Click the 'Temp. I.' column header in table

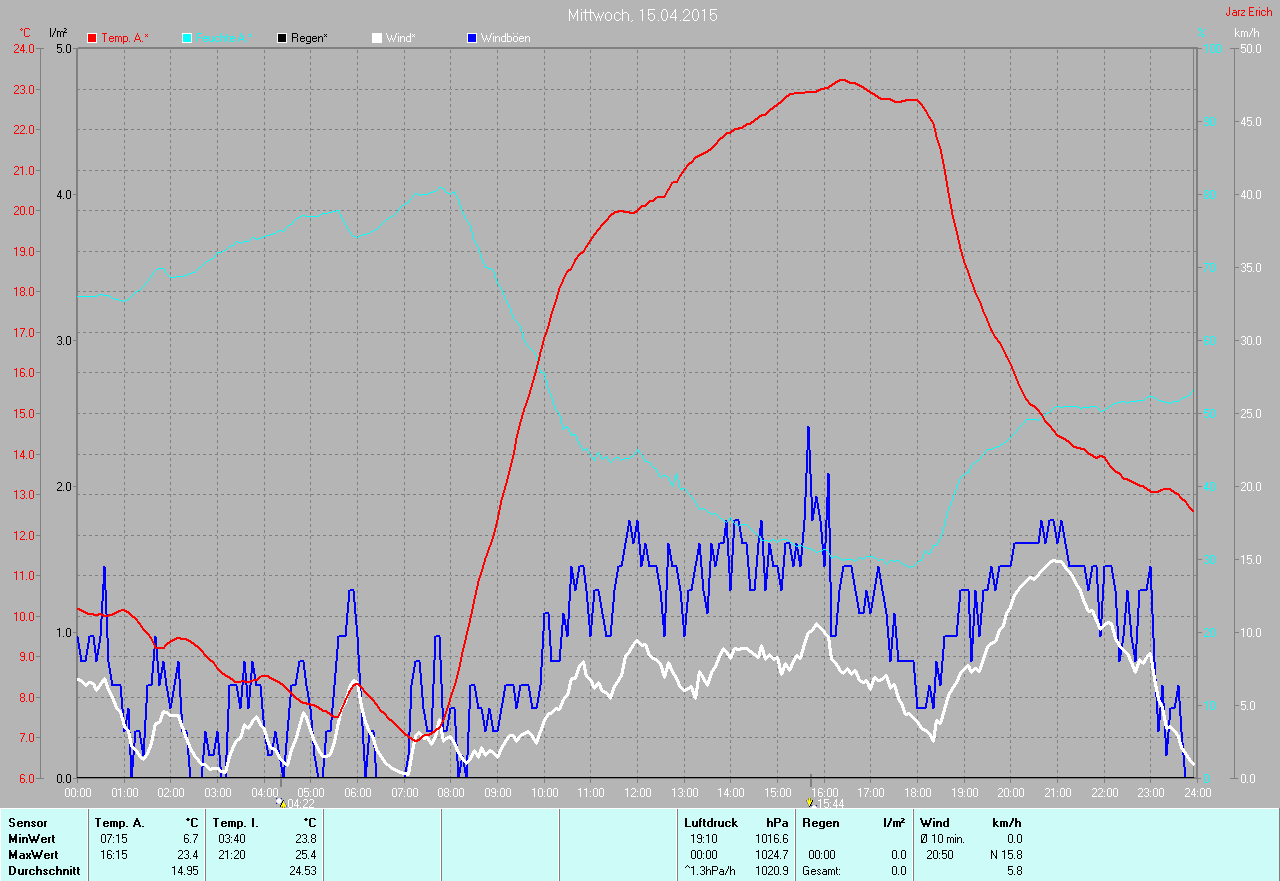tap(236, 823)
